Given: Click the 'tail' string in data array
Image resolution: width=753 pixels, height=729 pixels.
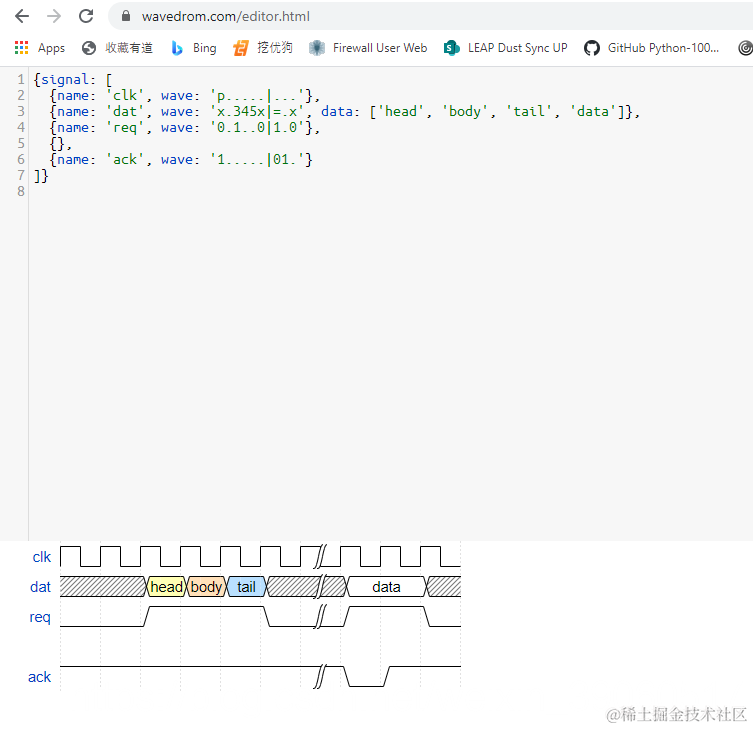Looking at the screenshot, I should click(529, 111).
